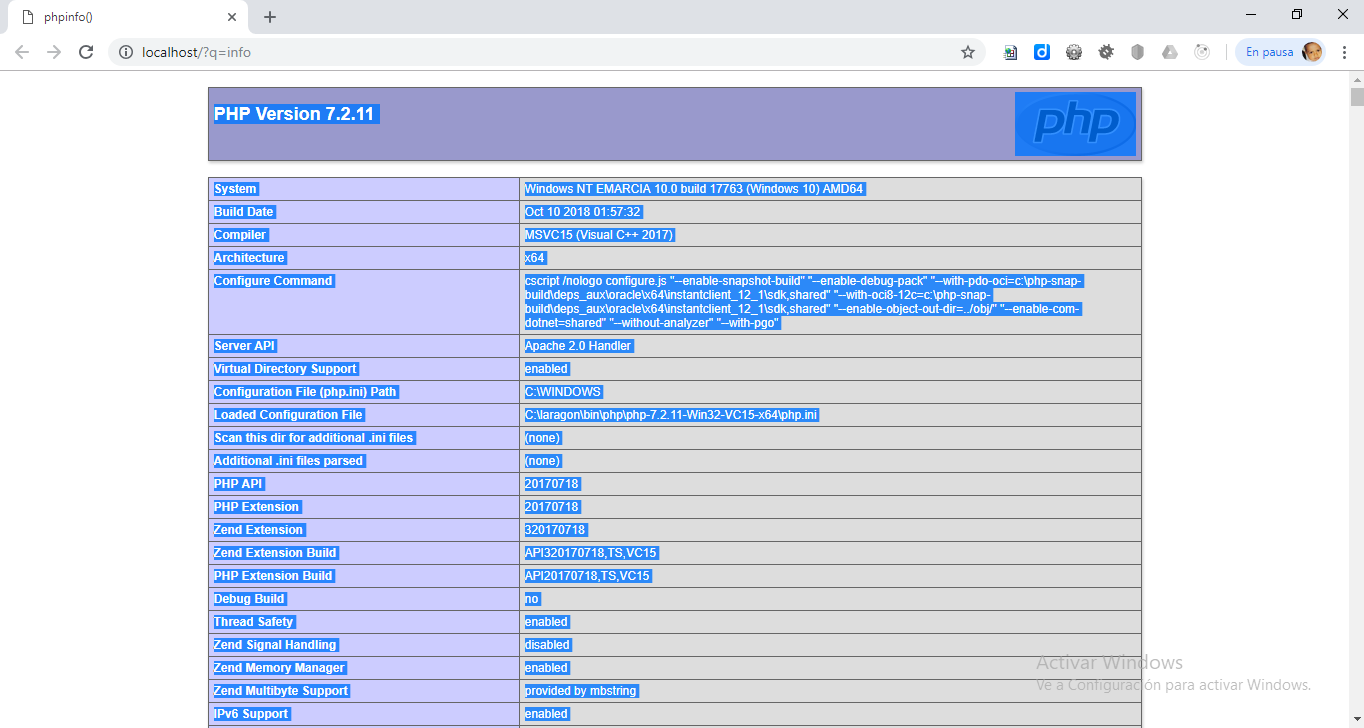Click the 'Zend Extension' label

point(258,530)
